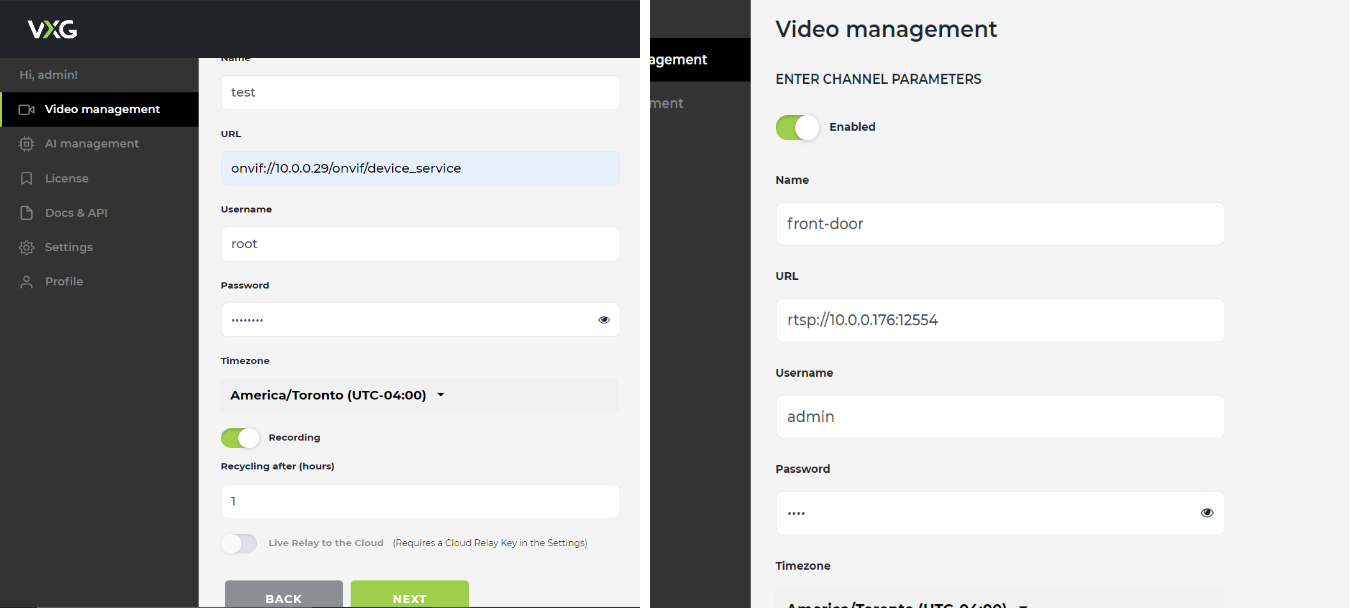Click the onvif URL input field

pos(420,168)
